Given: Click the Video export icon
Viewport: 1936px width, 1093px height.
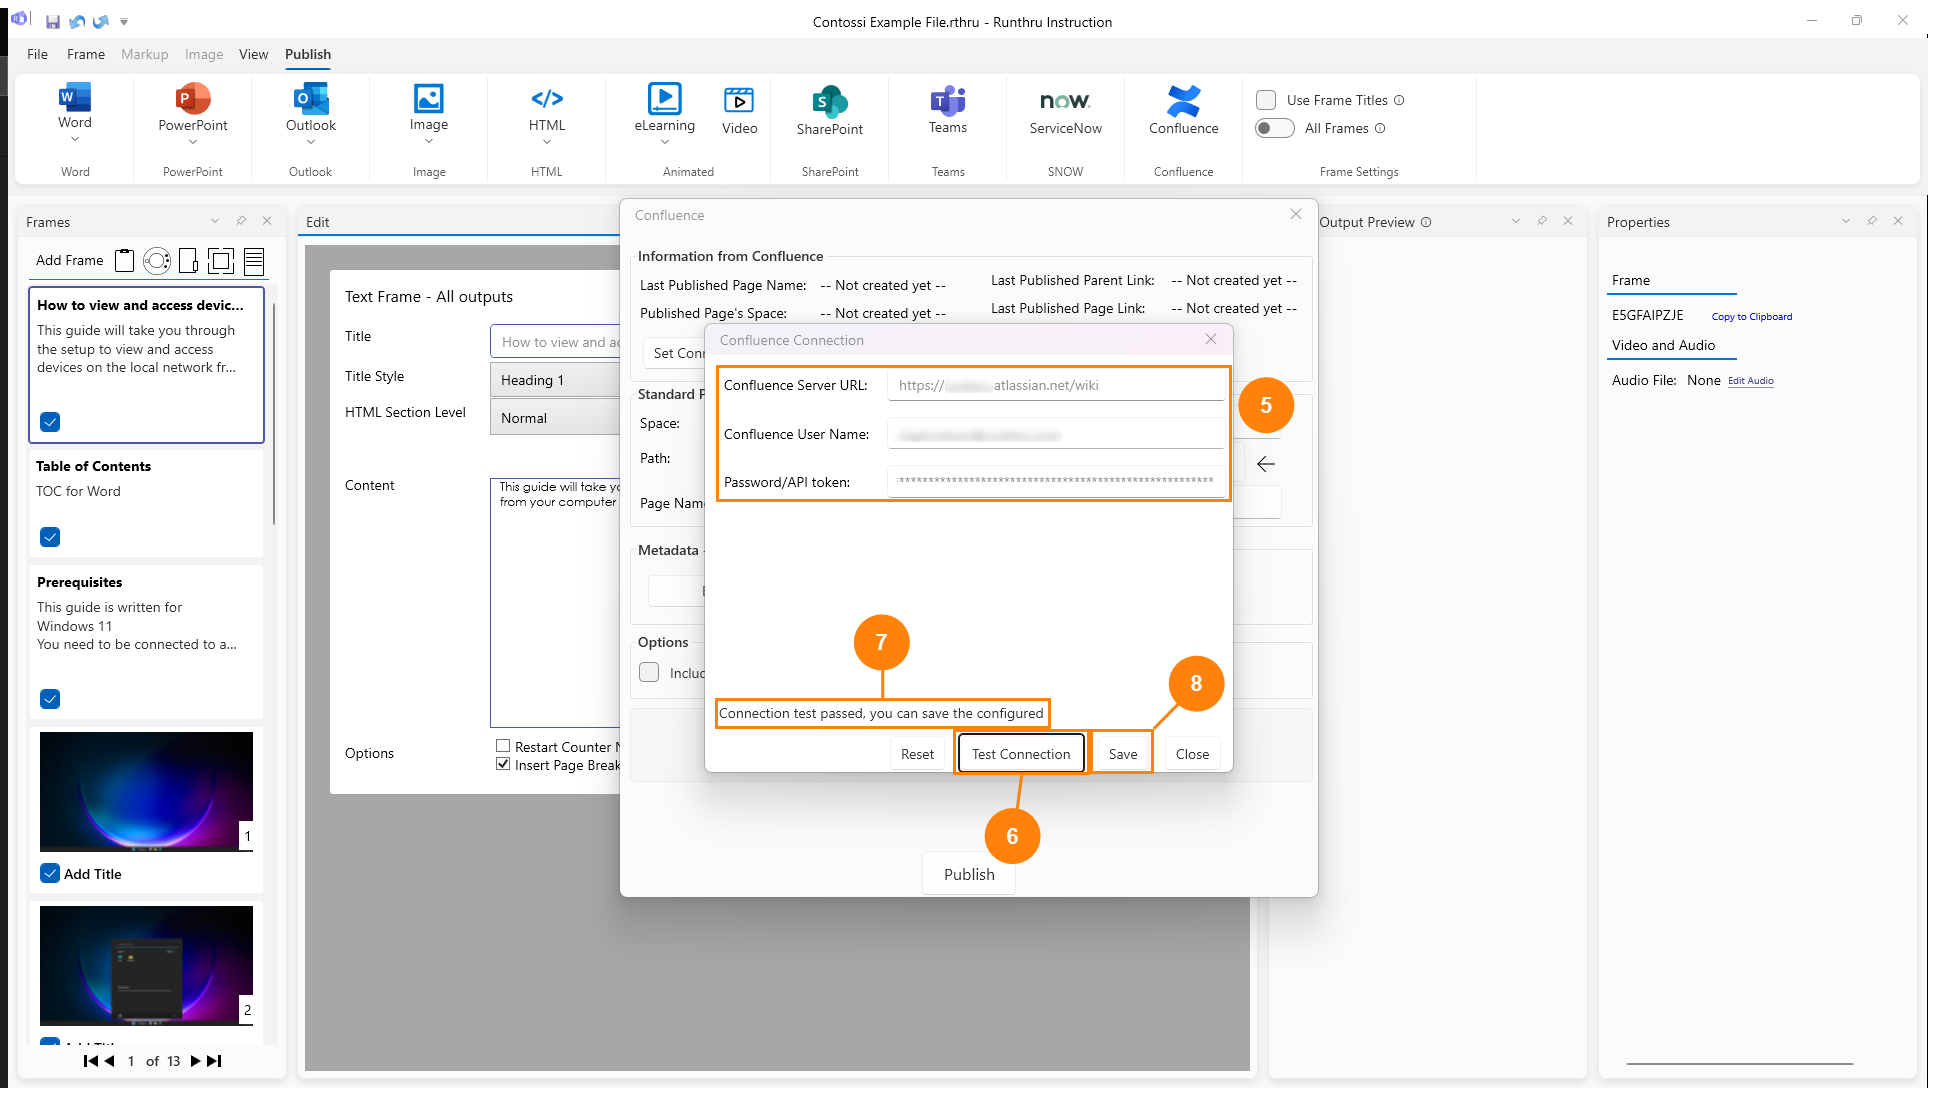Looking at the screenshot, I should 739,100.
